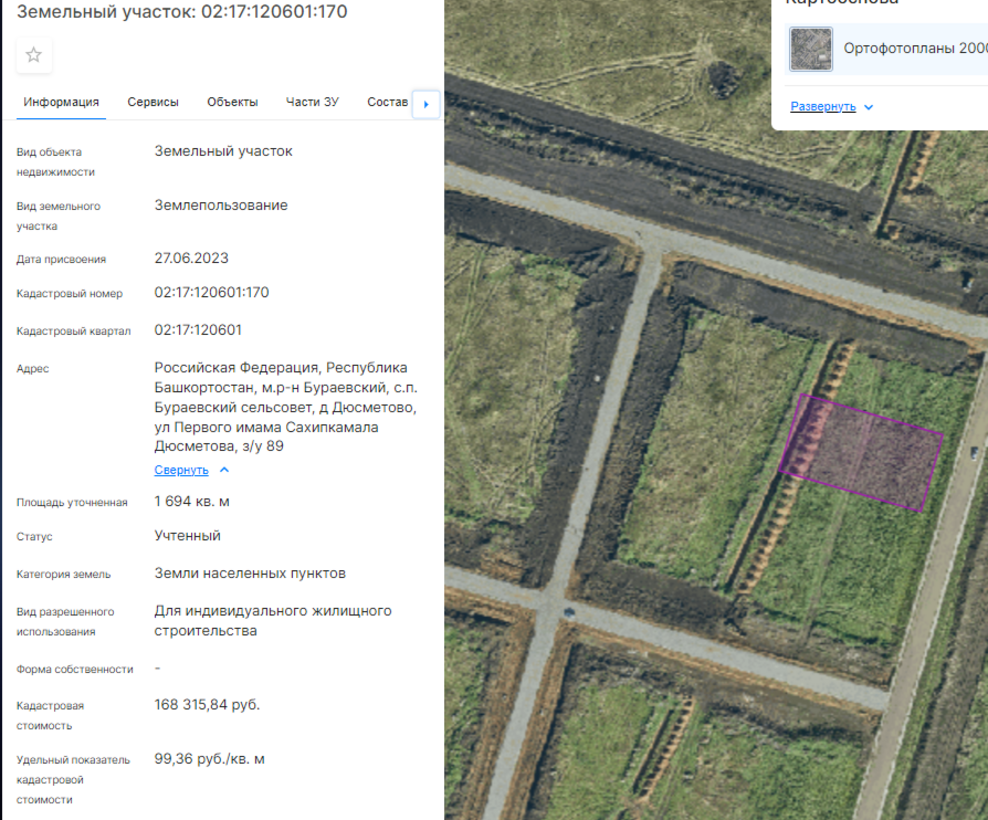Select cadastral quarter value 02:17:120601
Image resolution: width=988 pixels, height=820 pixels.
point(198,330)
